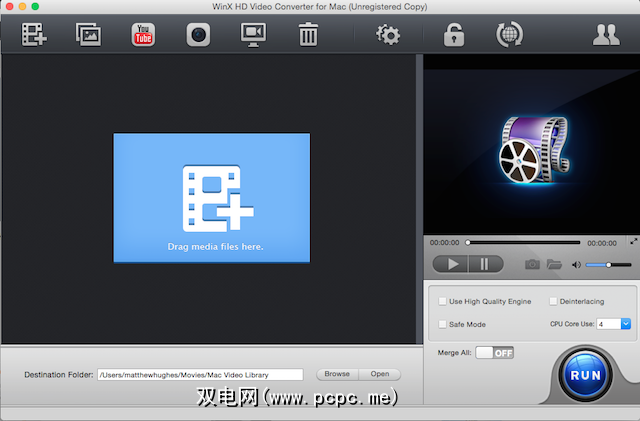Launch the camera video recorder
640x421 pixels.
(x=198, y=35)
